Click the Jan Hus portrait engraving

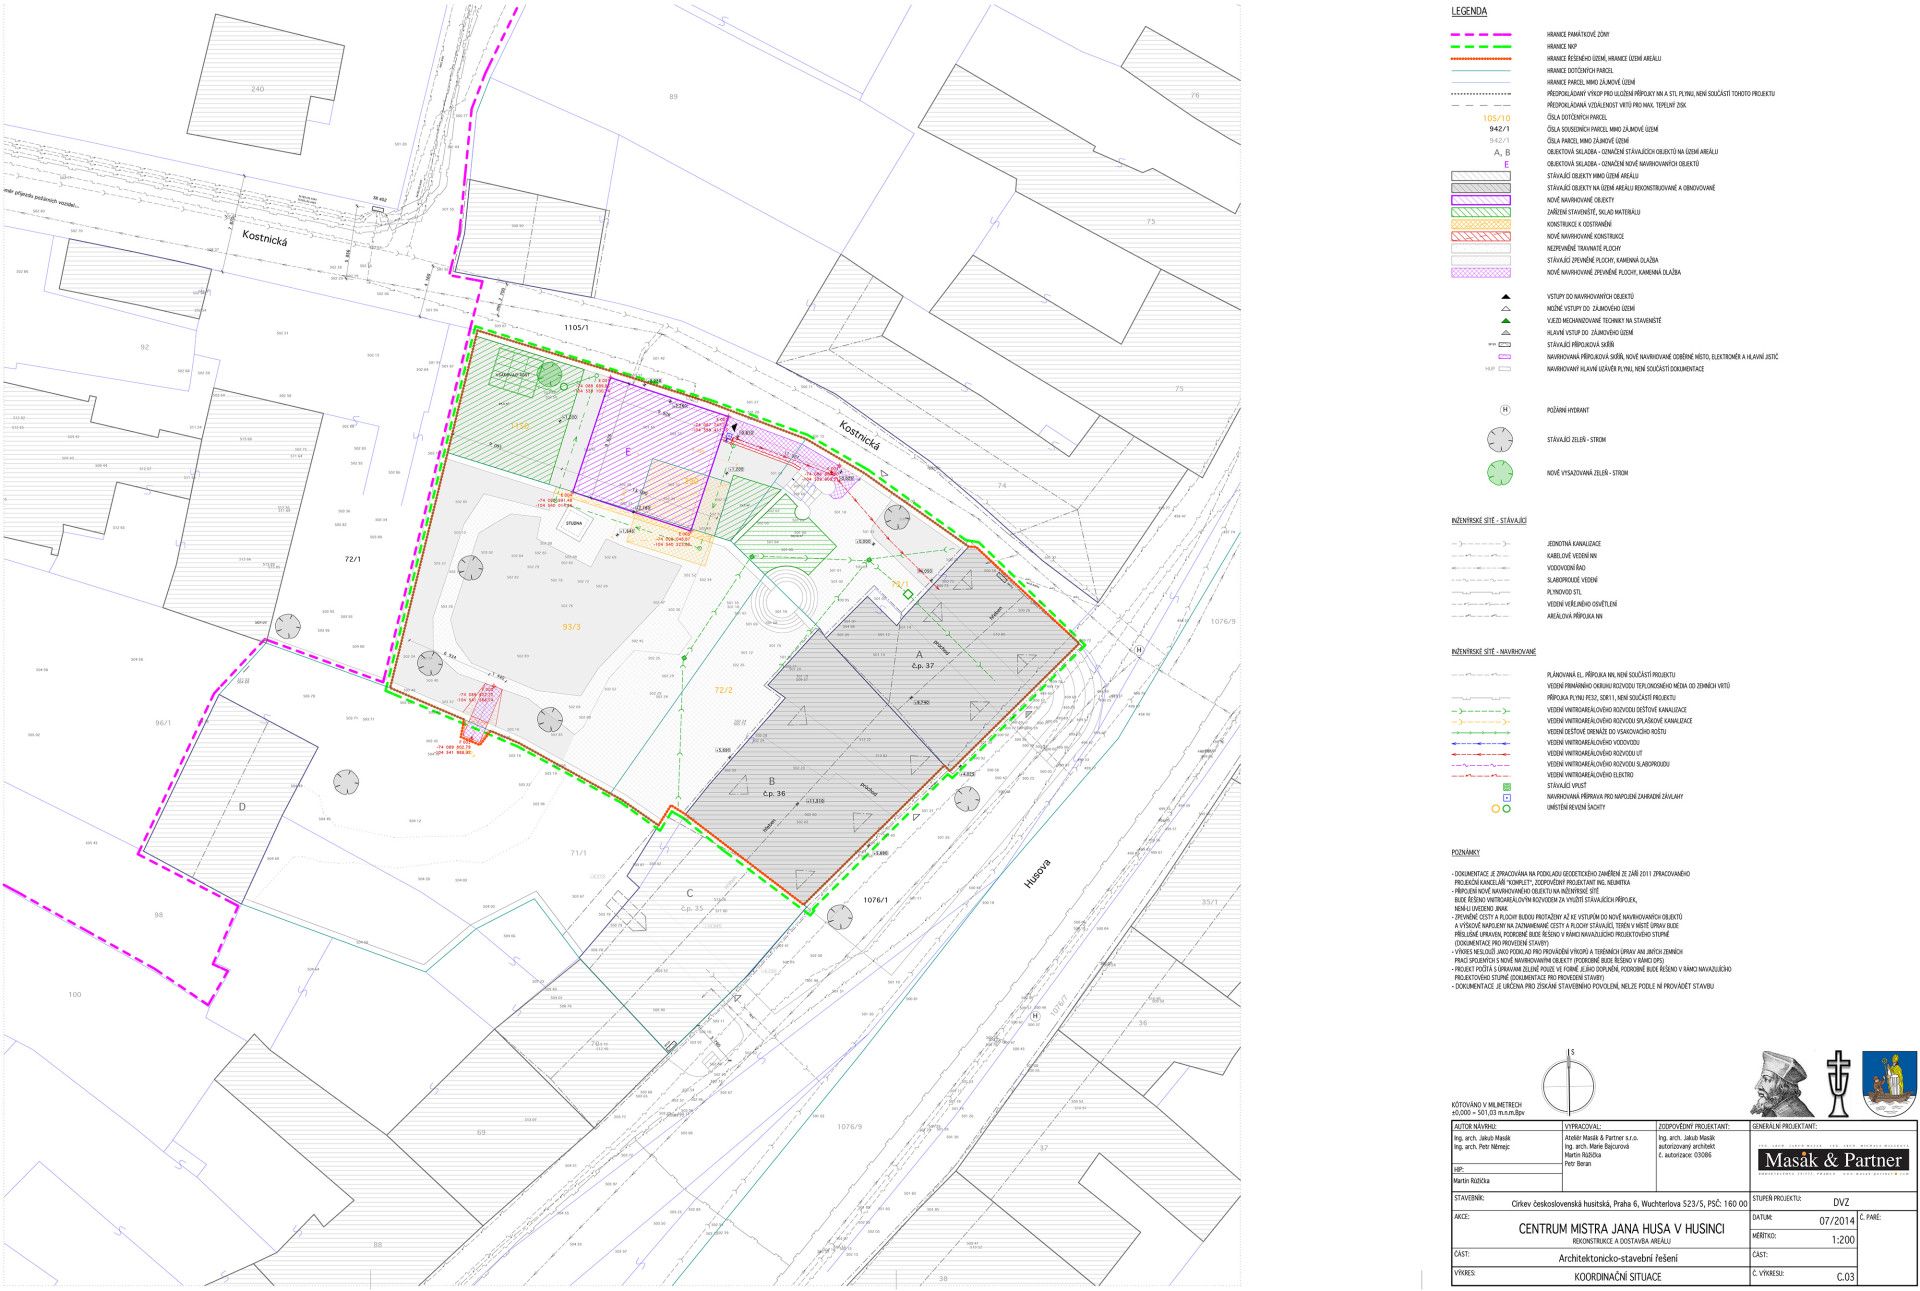[1782, 1084]
